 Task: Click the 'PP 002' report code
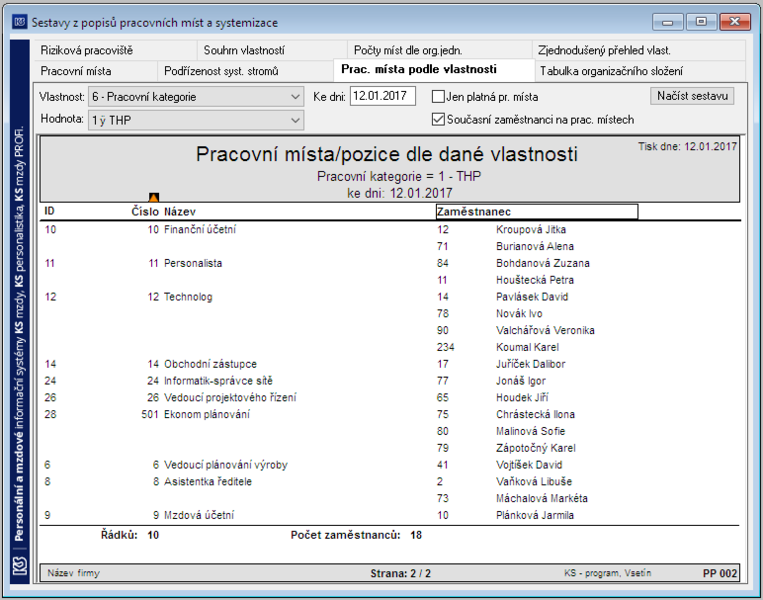click(x=720, y=573)
